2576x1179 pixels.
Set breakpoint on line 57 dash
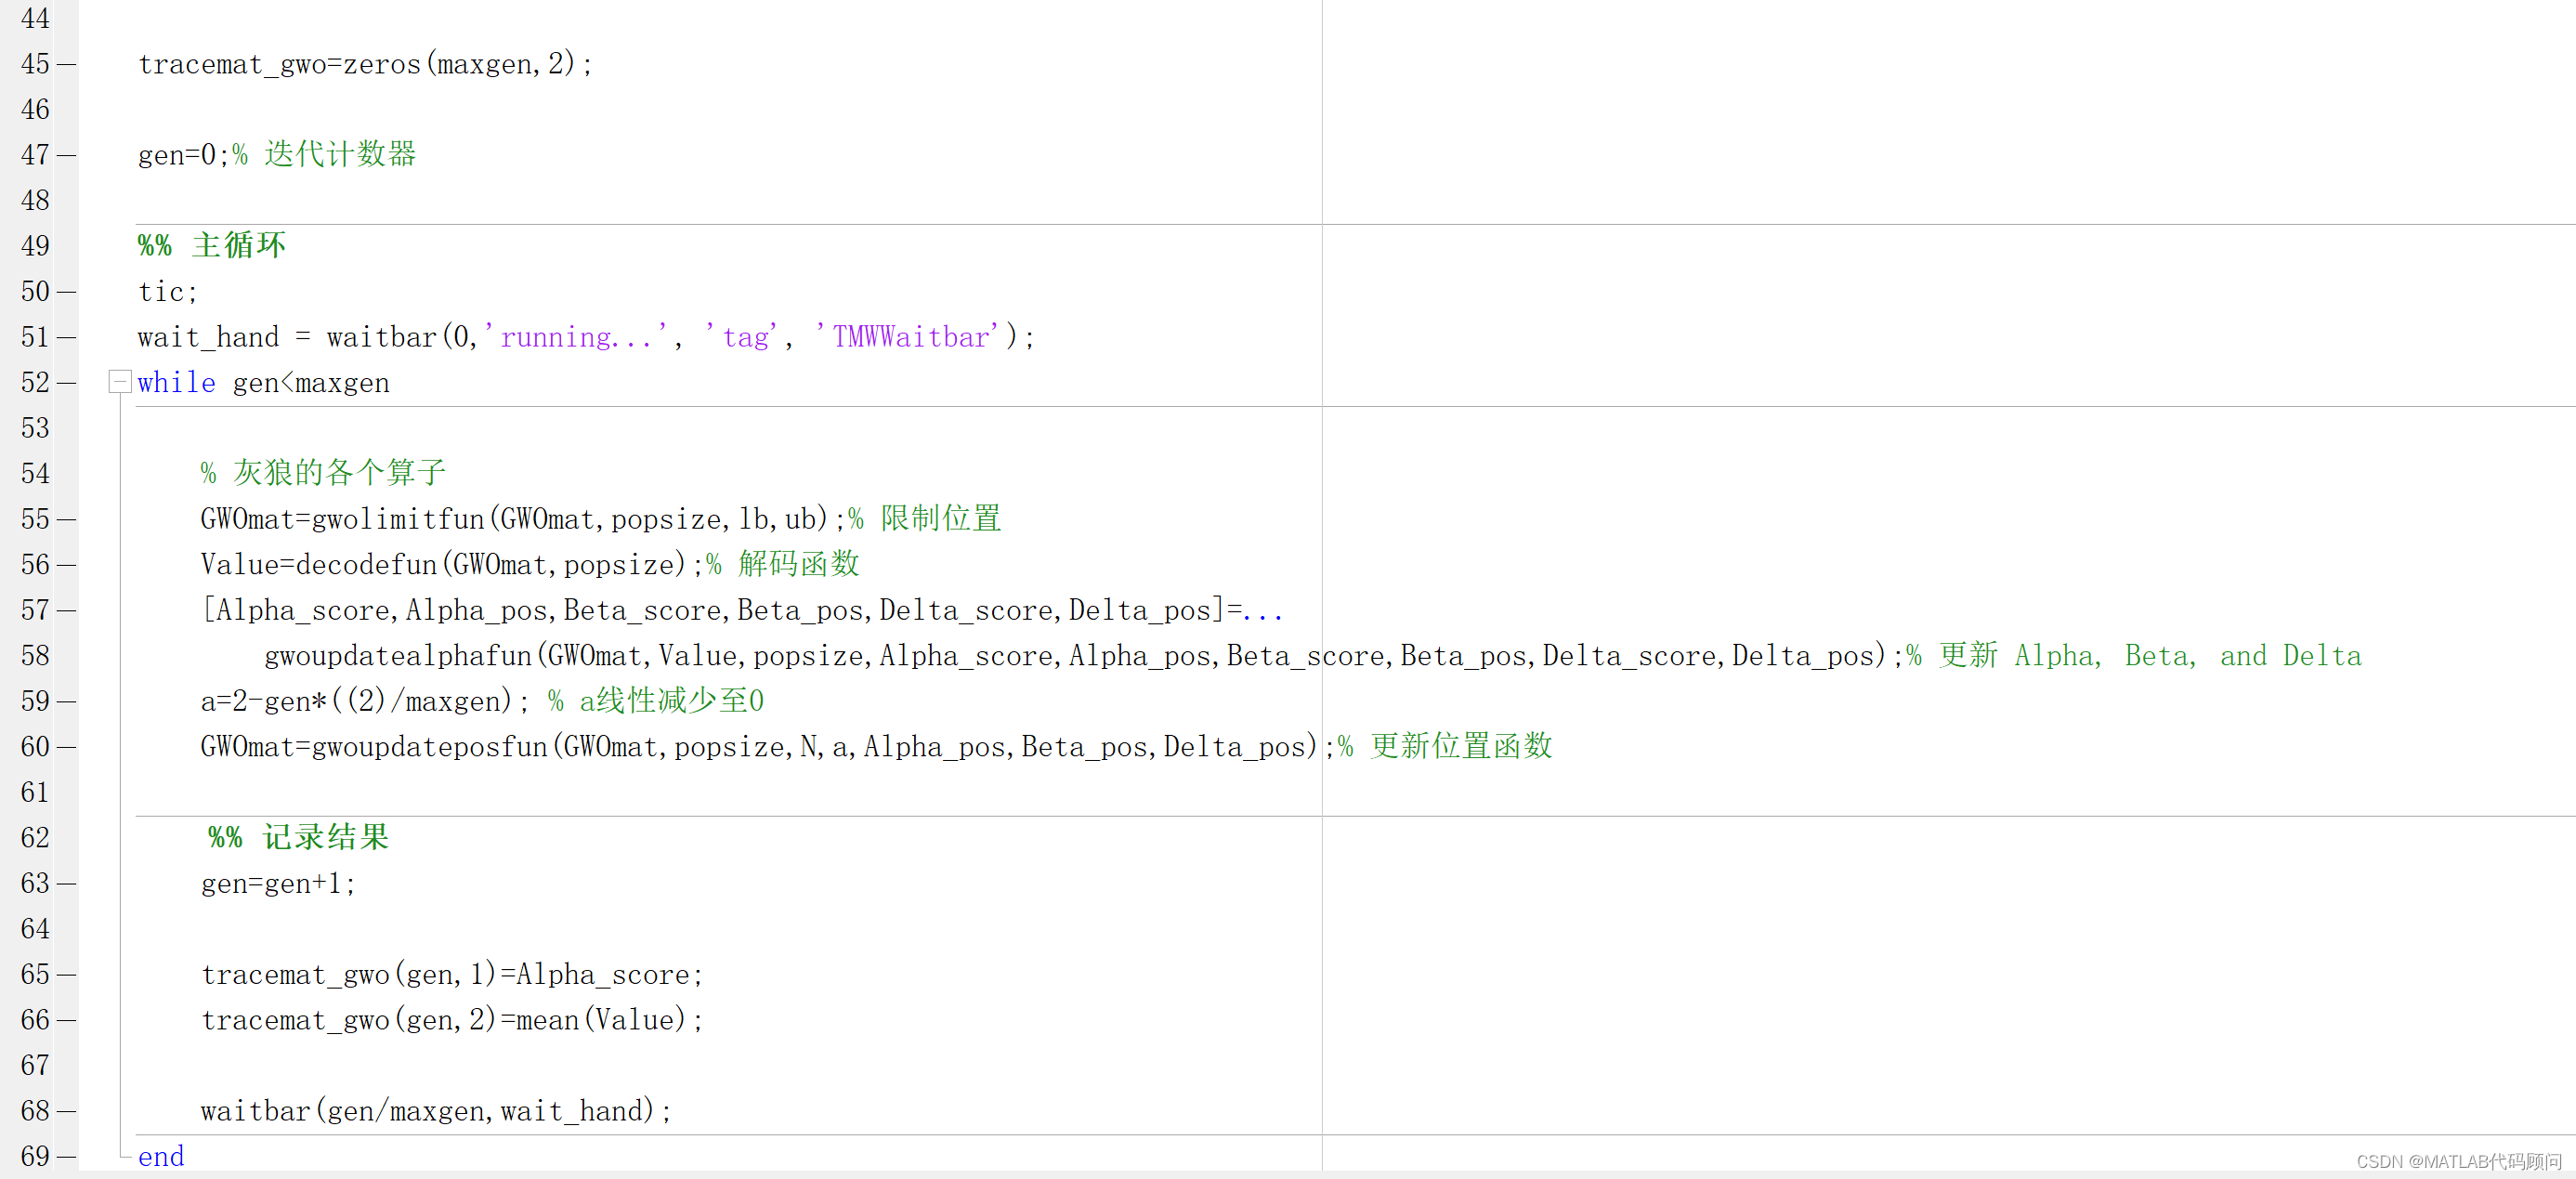(x=66, y=611)
